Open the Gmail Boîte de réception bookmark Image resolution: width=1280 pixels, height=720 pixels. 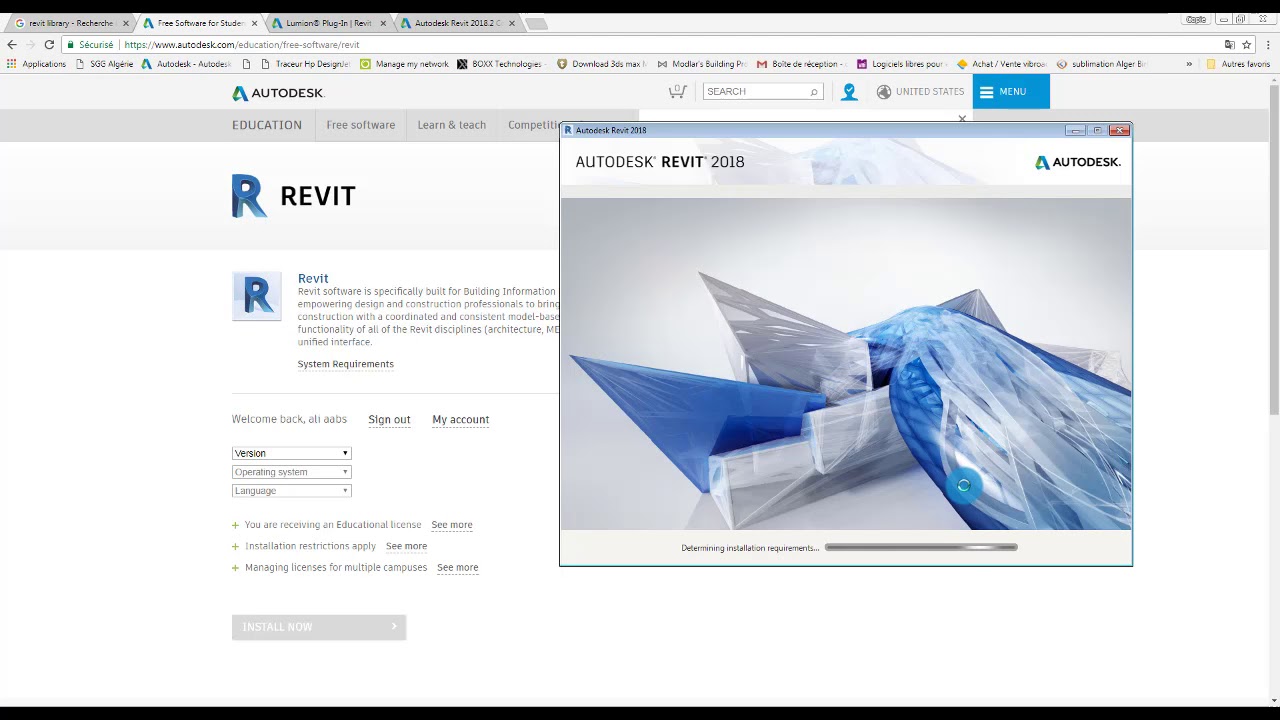point(801,64)
